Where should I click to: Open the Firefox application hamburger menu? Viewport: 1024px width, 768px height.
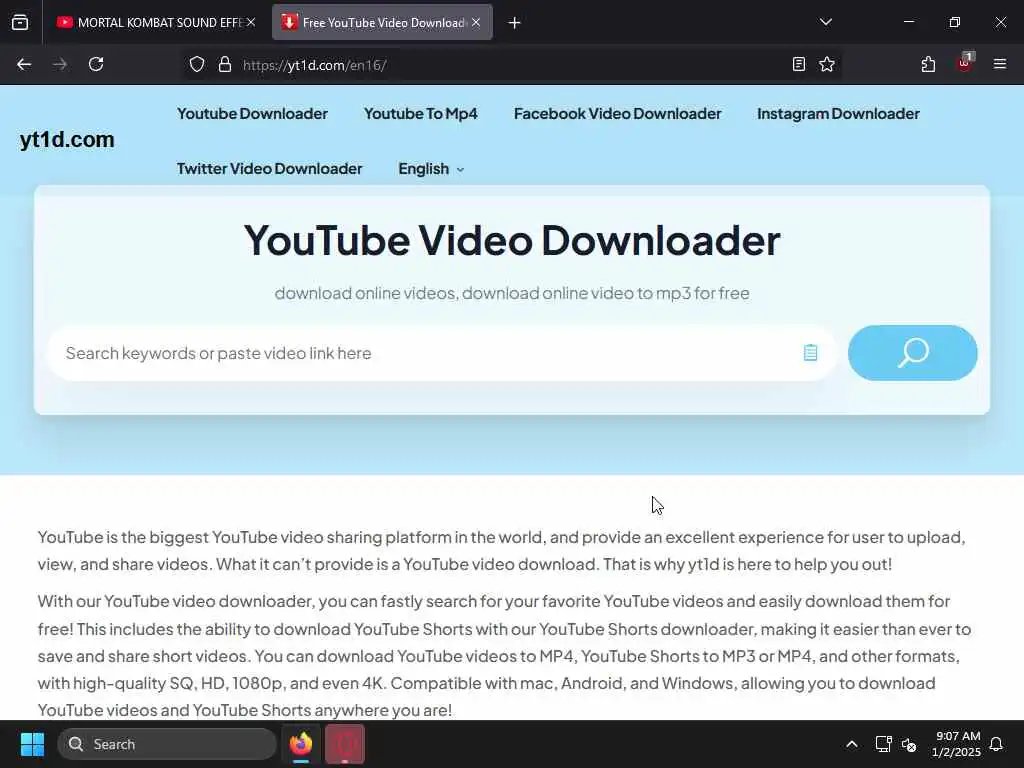pyautogui.click(x=1000, y=64)
